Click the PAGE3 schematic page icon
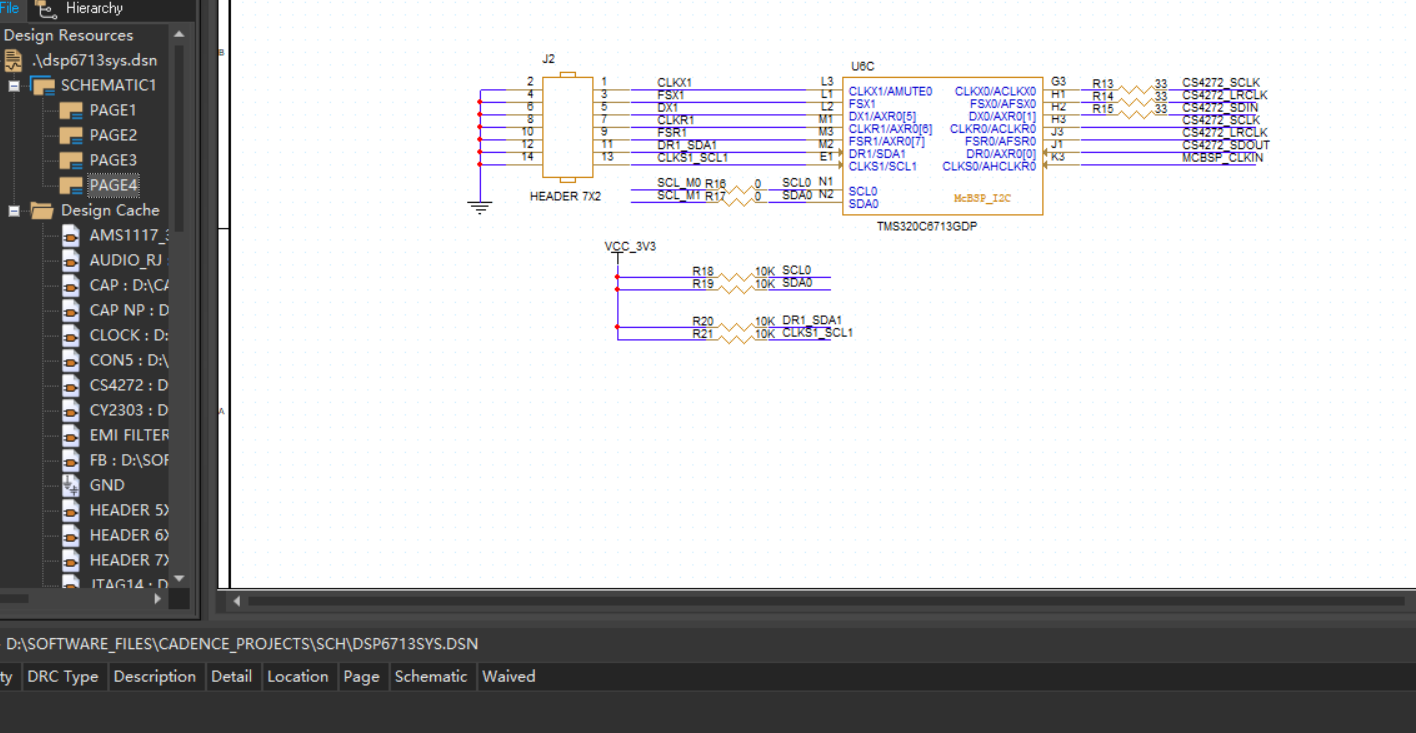Screen dimensions: 1416x733 click(70, 160)
